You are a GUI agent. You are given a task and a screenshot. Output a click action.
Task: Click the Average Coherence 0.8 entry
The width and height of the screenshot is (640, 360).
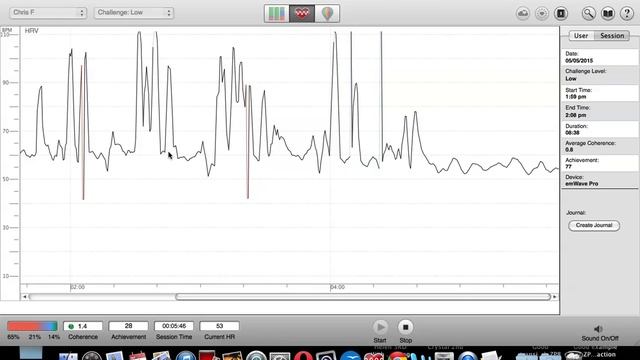(x=600, y=147)
